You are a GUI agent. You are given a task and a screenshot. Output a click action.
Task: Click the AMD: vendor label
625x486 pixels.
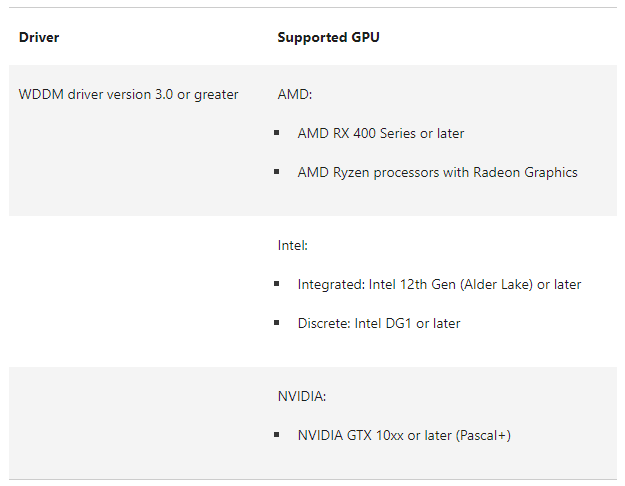(295, 94)
